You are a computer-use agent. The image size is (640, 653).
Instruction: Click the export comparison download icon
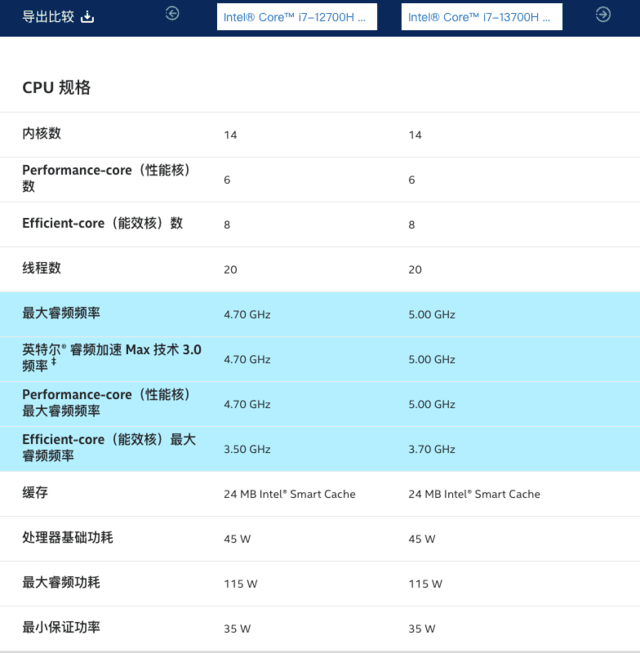[87, 17]
